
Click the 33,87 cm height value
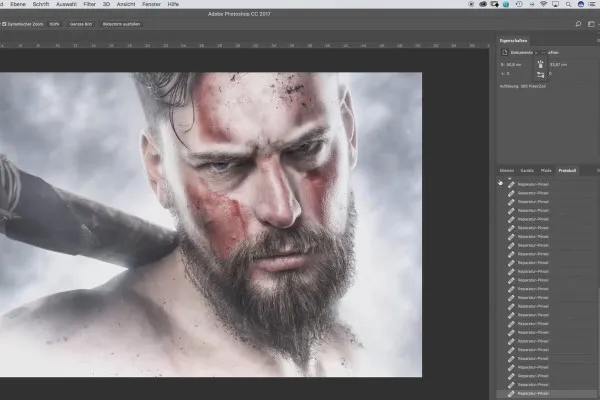(559, 65)
